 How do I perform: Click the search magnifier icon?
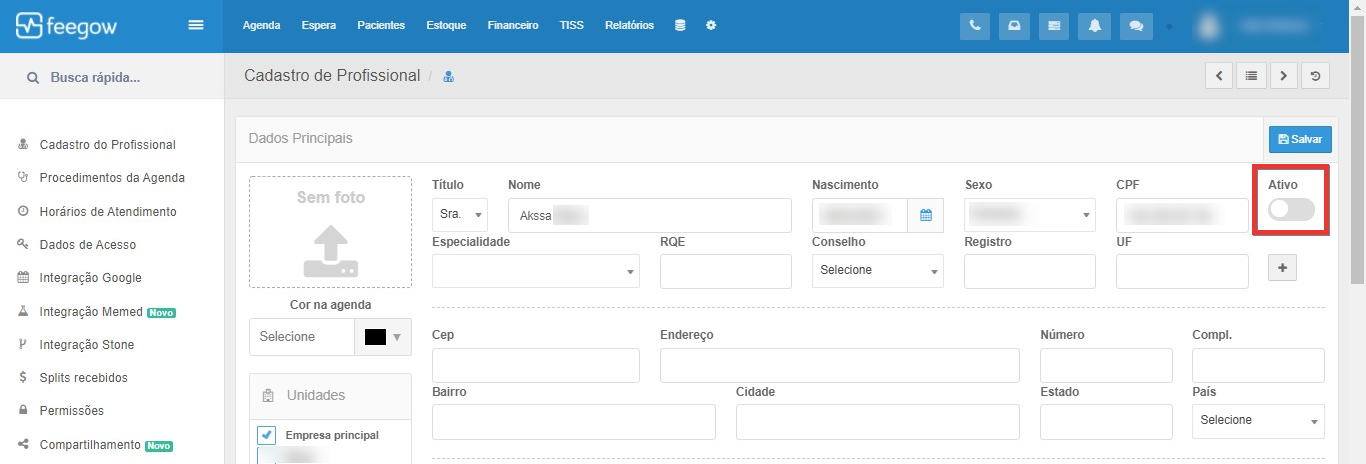tap(33, 77)
